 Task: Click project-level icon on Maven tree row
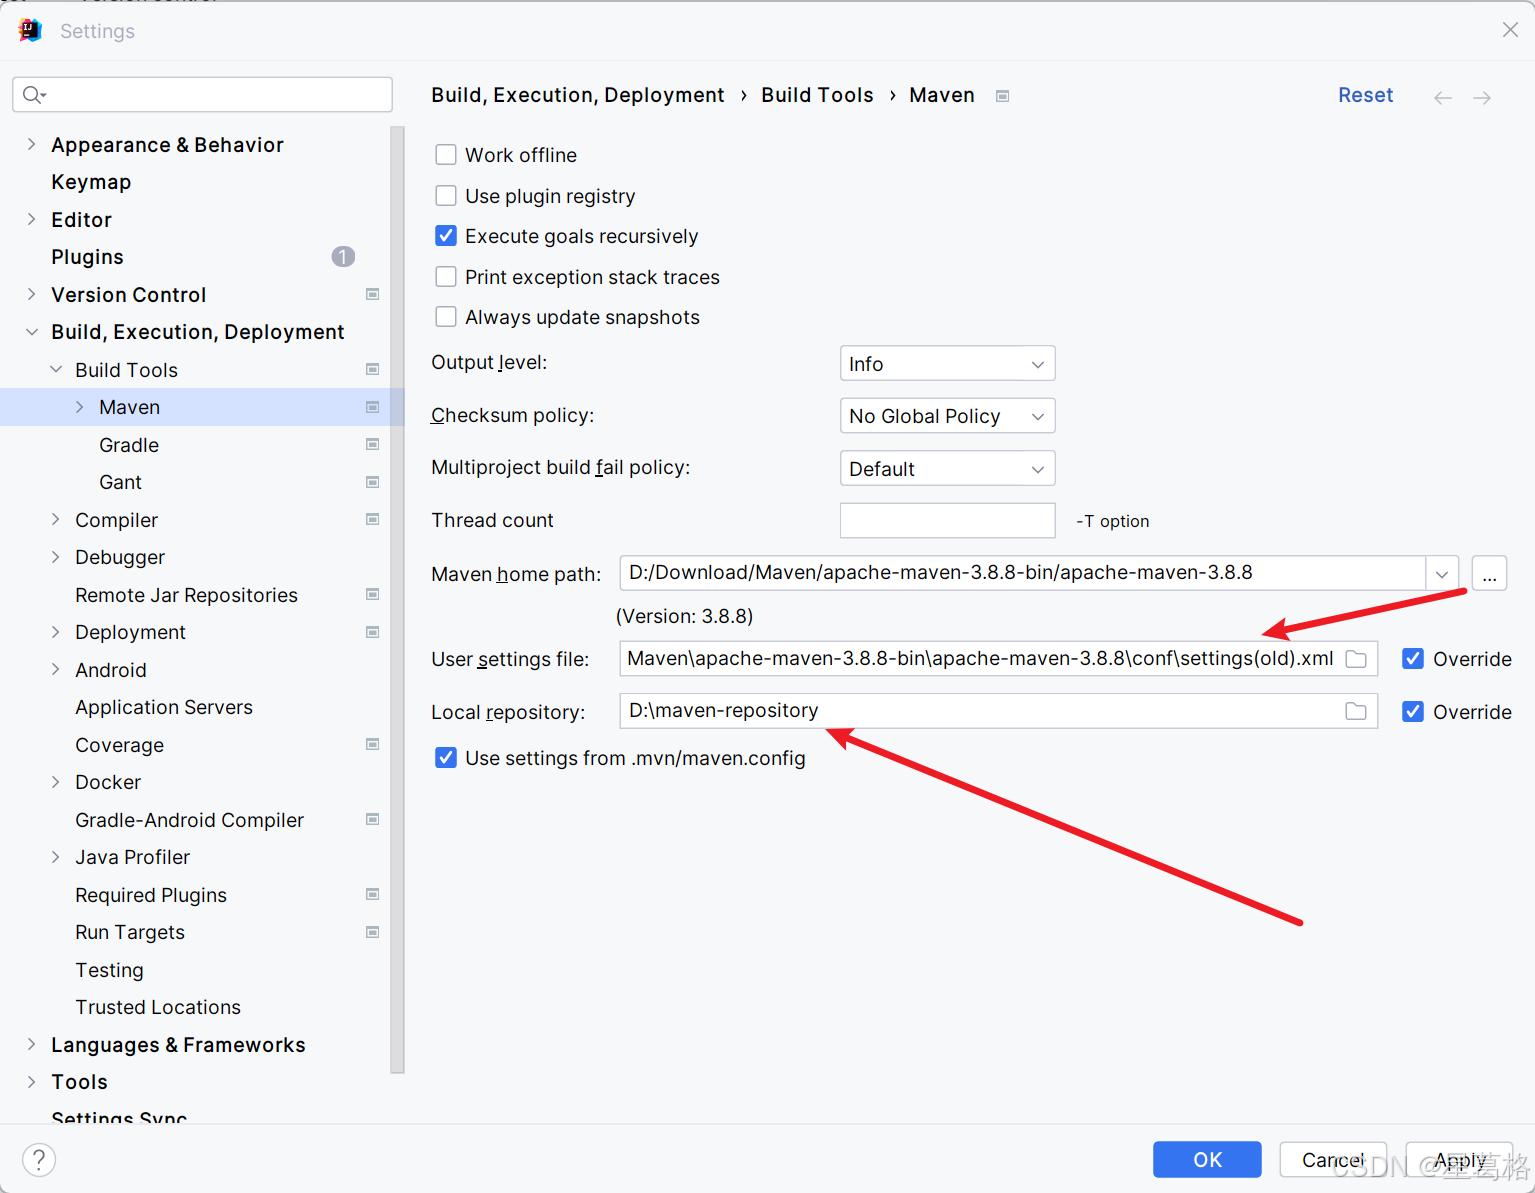[373, 407]
